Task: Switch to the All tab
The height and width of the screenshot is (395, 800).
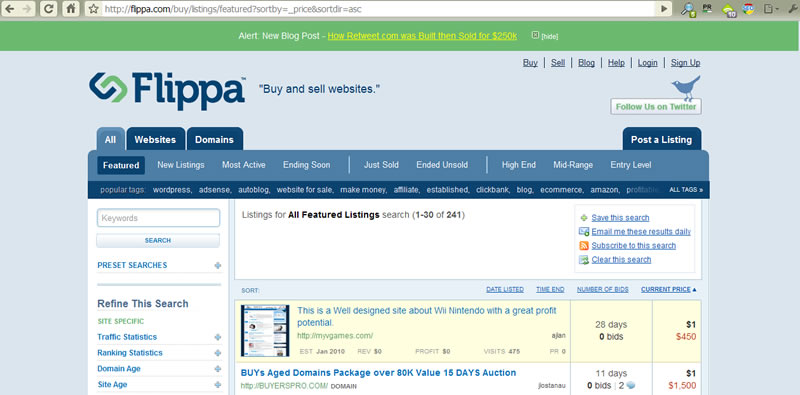Action: click(x=110, y=139)
